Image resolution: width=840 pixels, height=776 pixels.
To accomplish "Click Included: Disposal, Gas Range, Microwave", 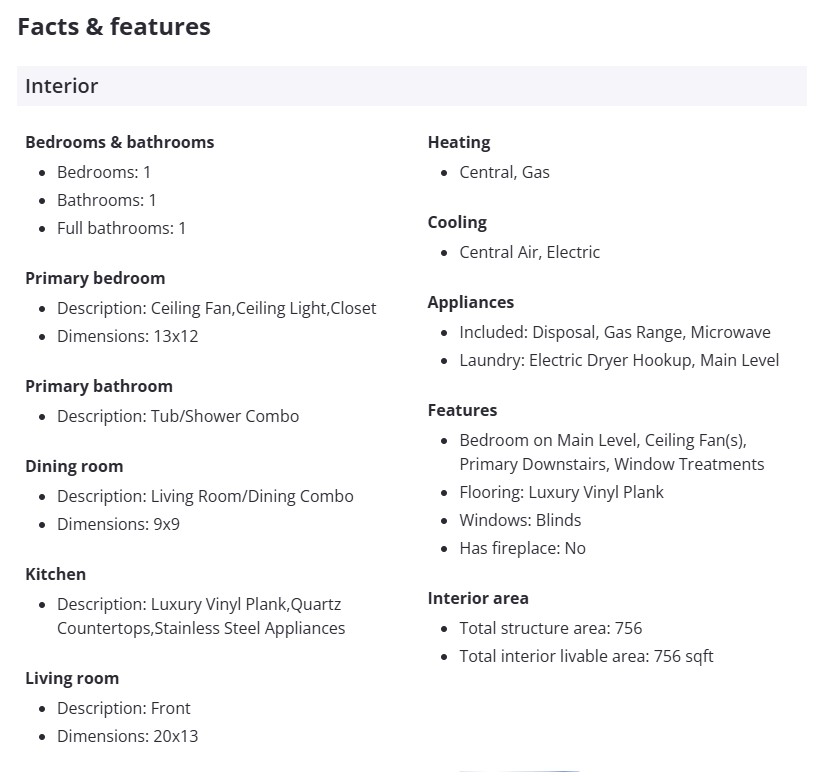I will (x=614, y=332).
